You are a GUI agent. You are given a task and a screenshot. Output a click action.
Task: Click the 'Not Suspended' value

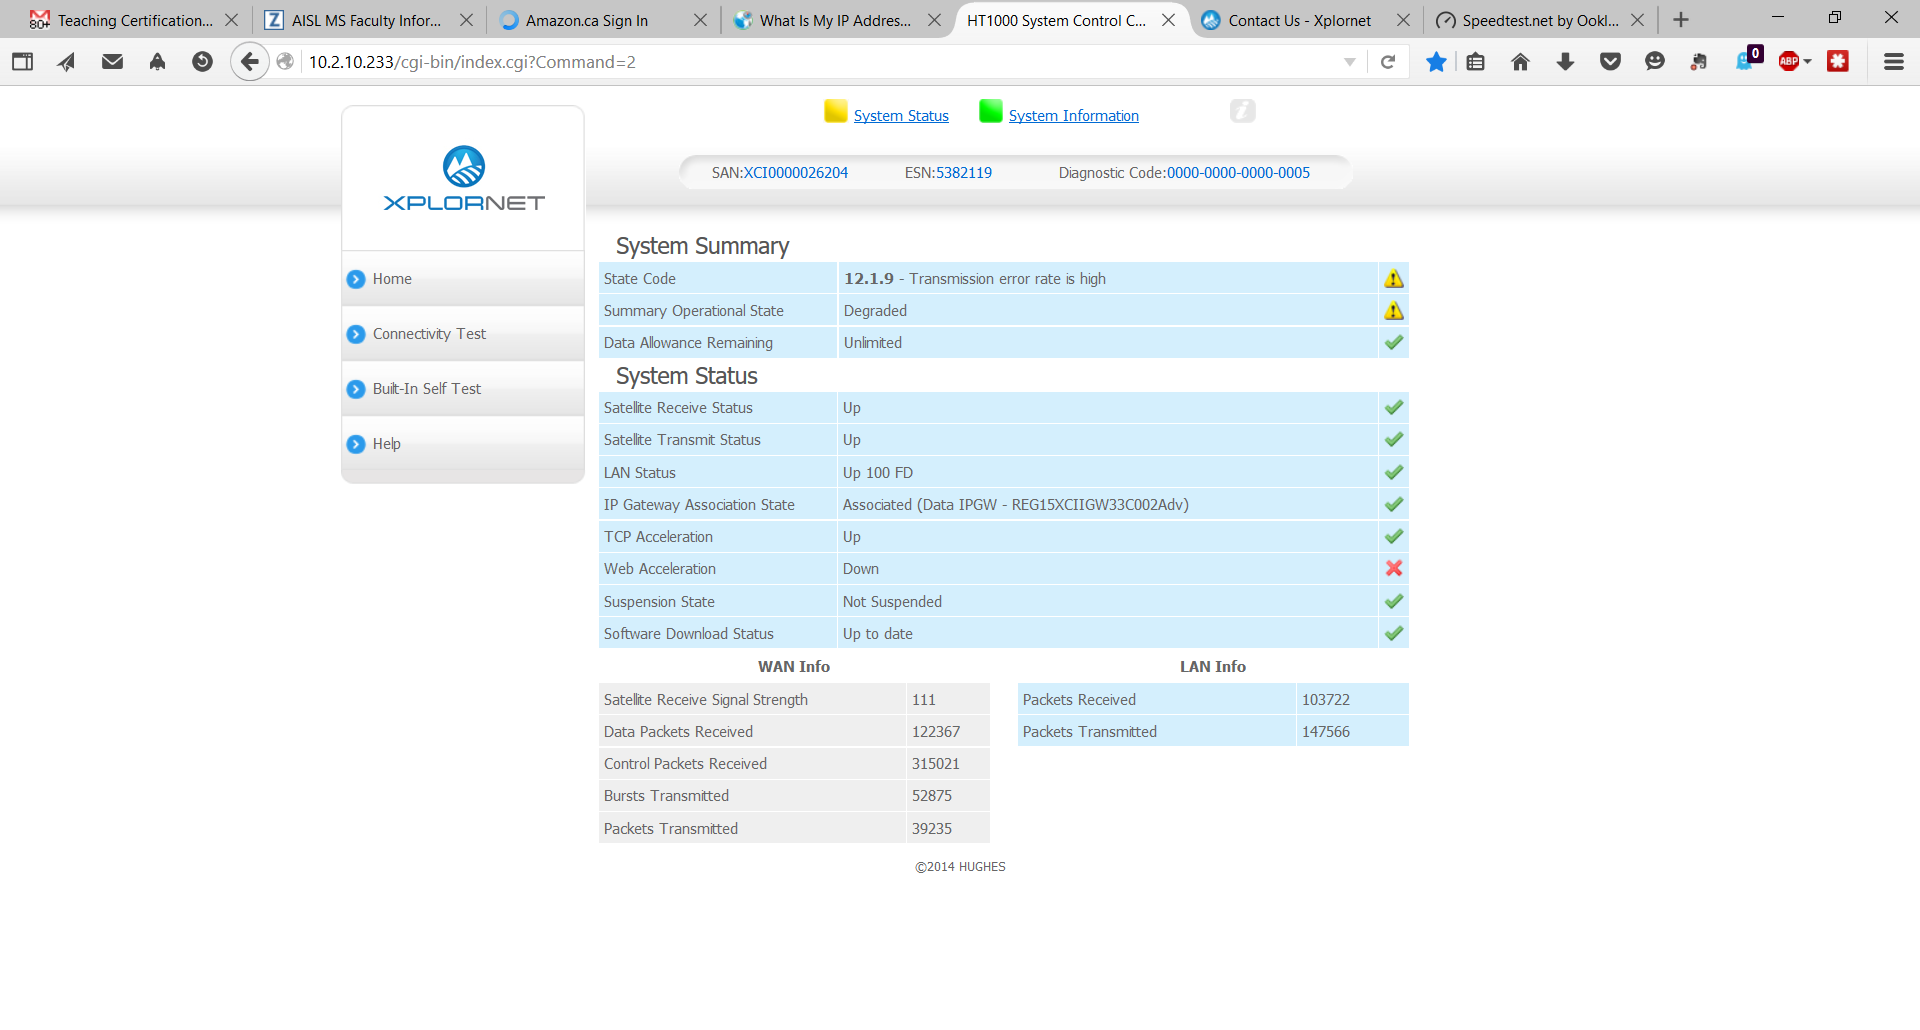point(892,602)
